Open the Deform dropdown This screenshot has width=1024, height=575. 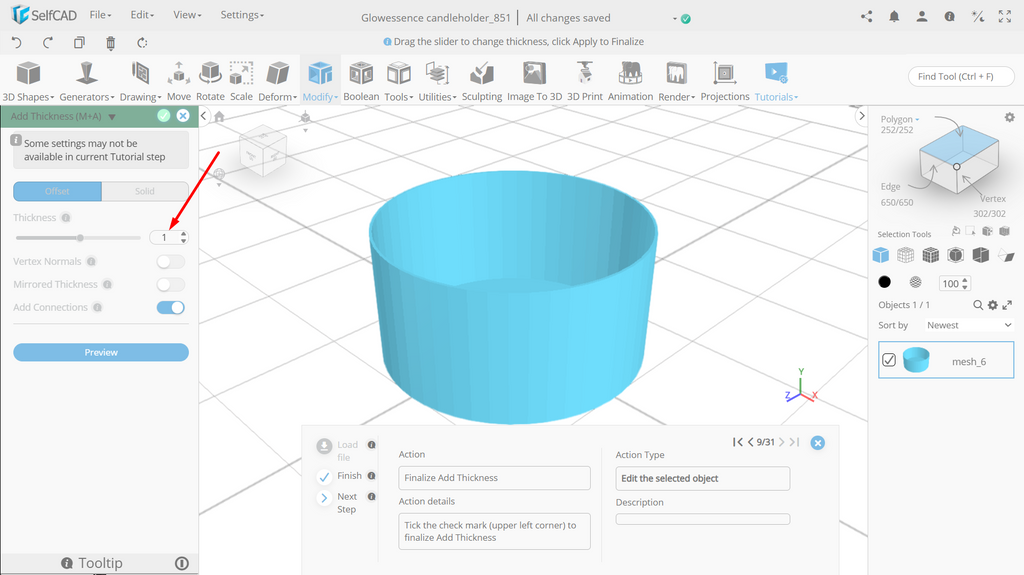coord(278,81)
